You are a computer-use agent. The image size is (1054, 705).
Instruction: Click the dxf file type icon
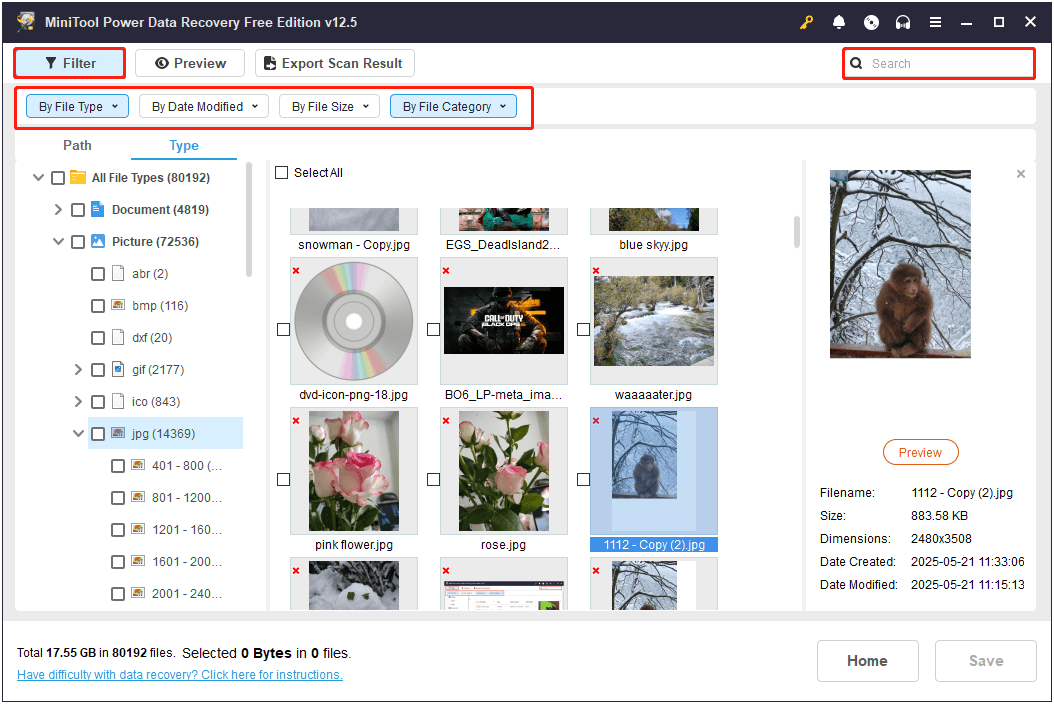118,337
